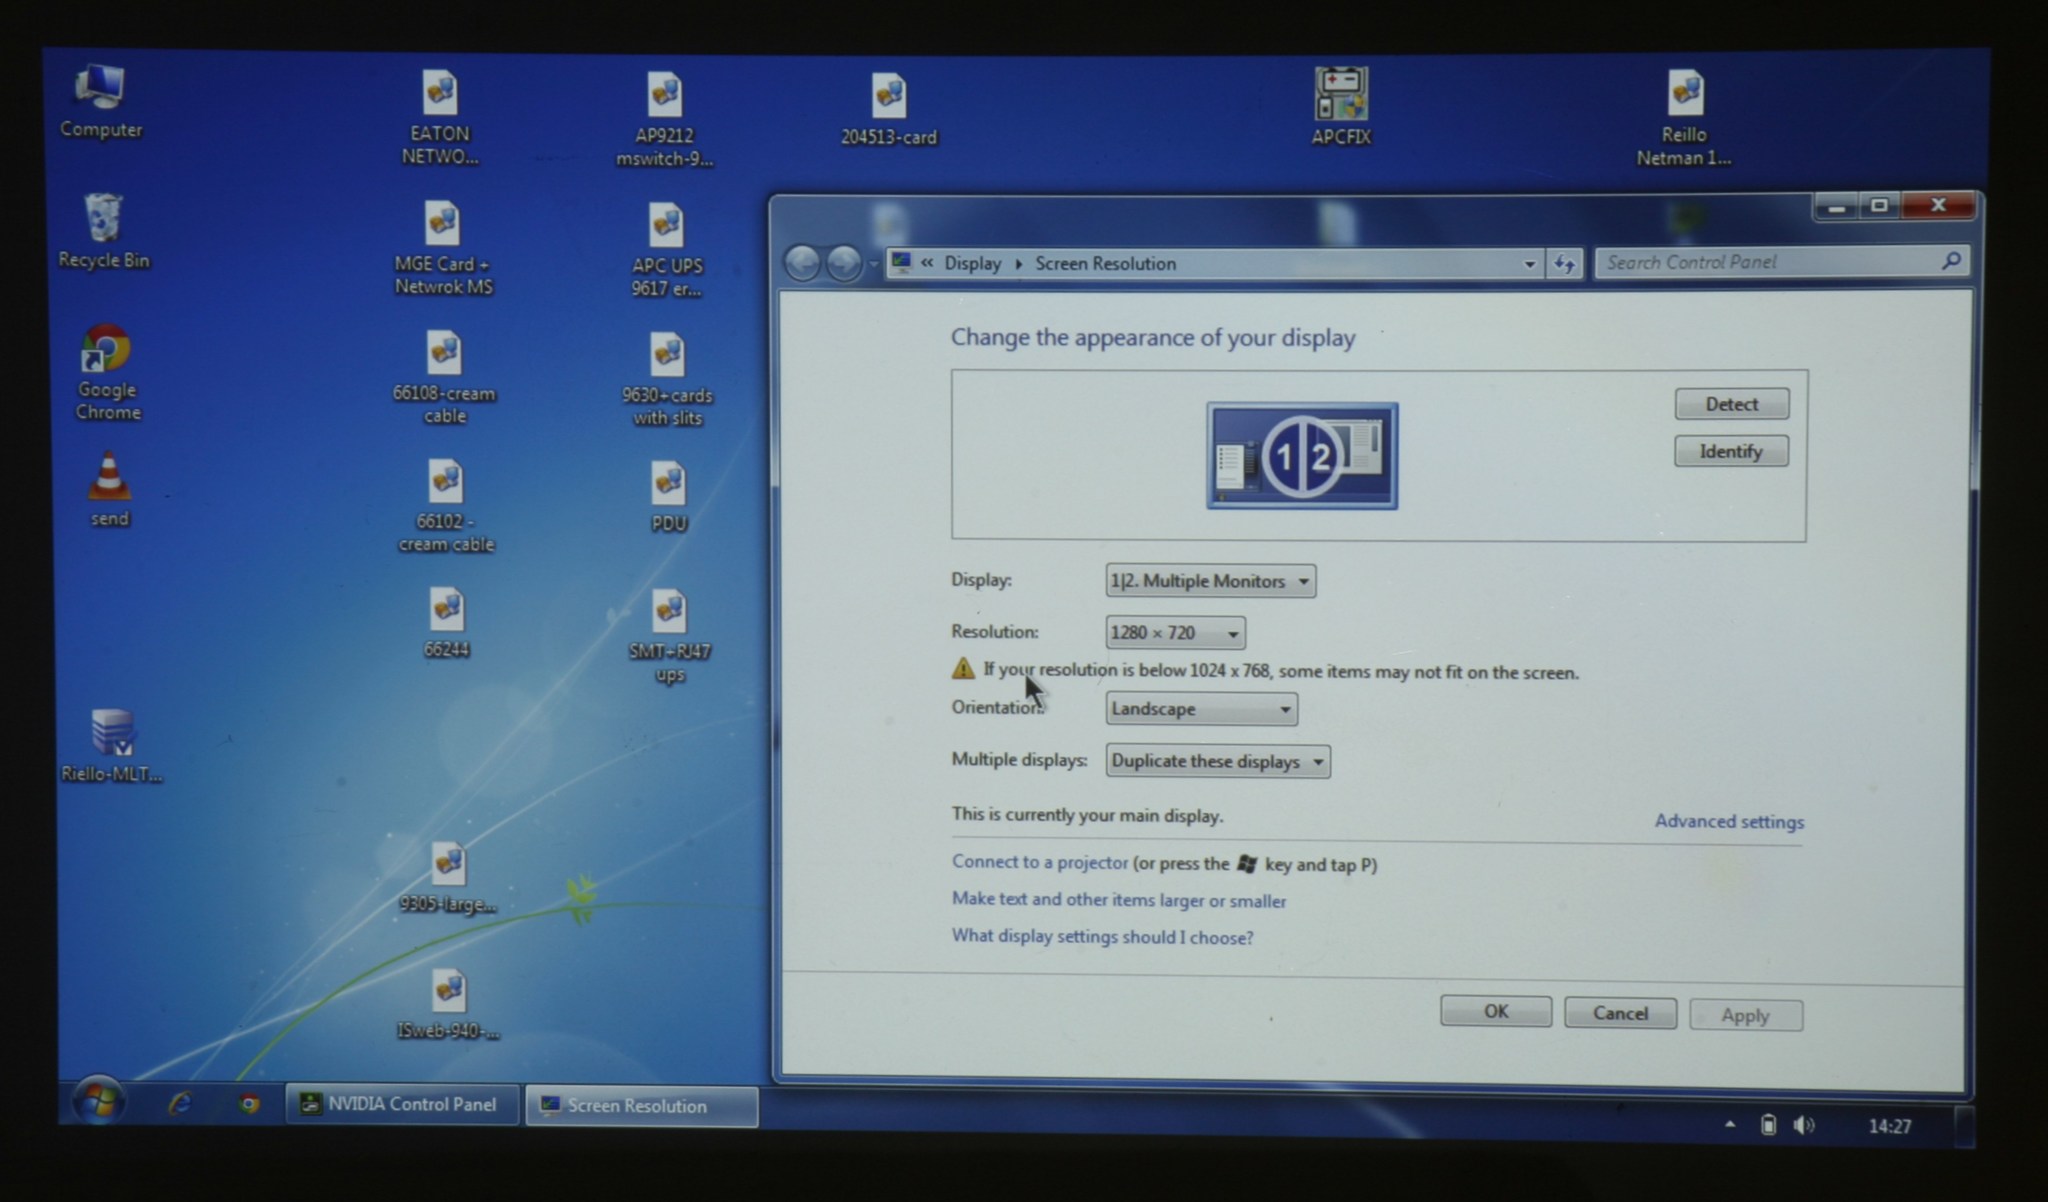Open the Recycle Bin icon
This screenshot has width=2048, height=1202.
coord(103,231)
